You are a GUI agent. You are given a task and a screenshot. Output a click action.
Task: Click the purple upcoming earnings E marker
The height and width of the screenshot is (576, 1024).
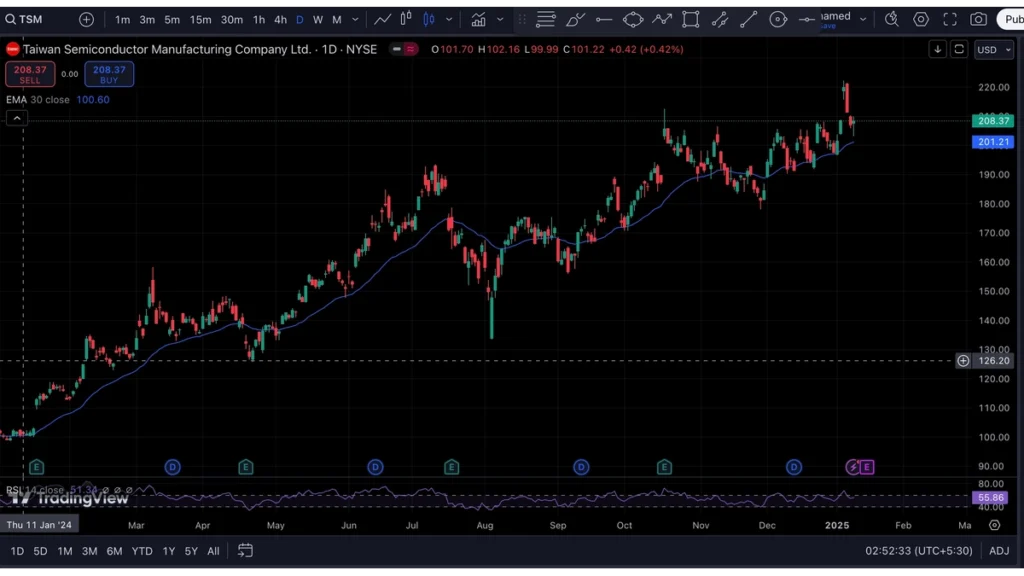coord(867,467)
